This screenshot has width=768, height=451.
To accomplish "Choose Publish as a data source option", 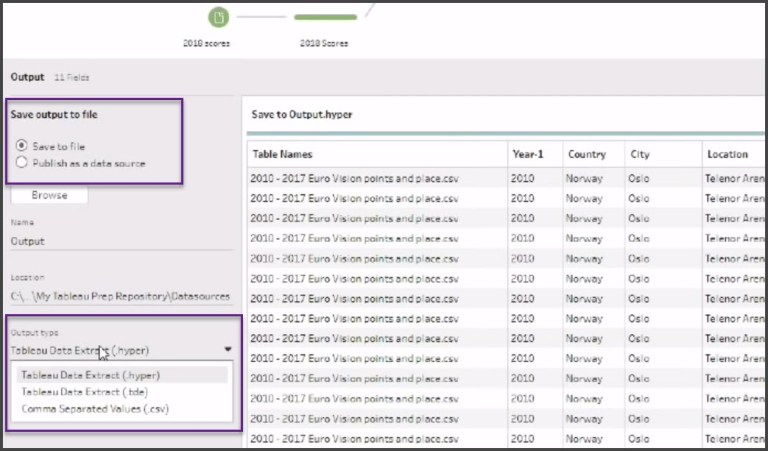I will (22, 163).
